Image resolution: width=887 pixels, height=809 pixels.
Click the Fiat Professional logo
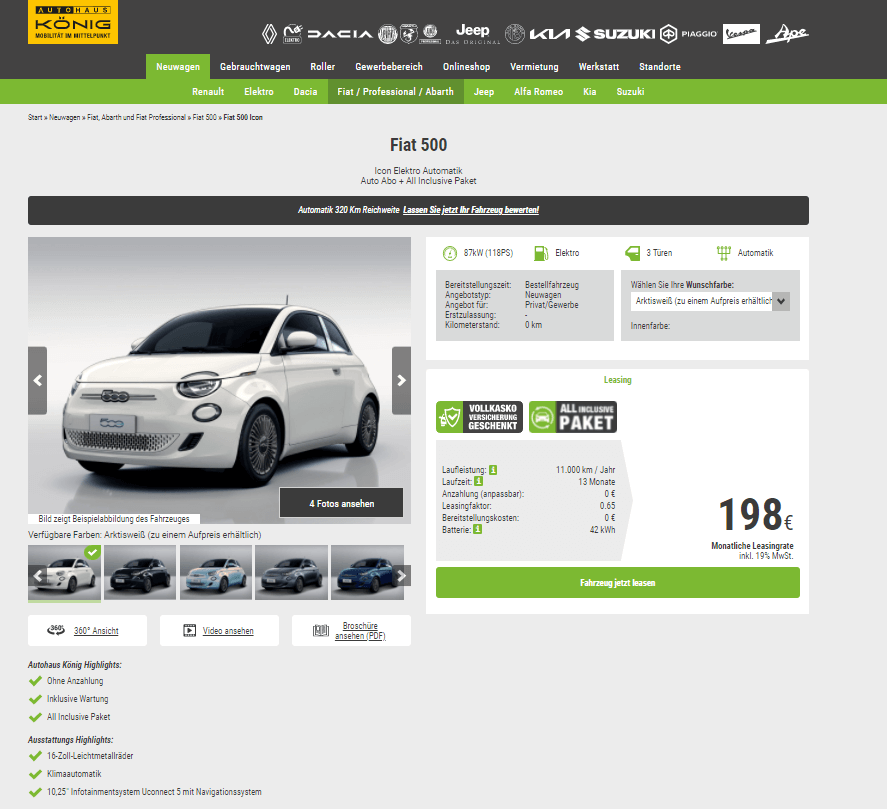tap(430, 34)
